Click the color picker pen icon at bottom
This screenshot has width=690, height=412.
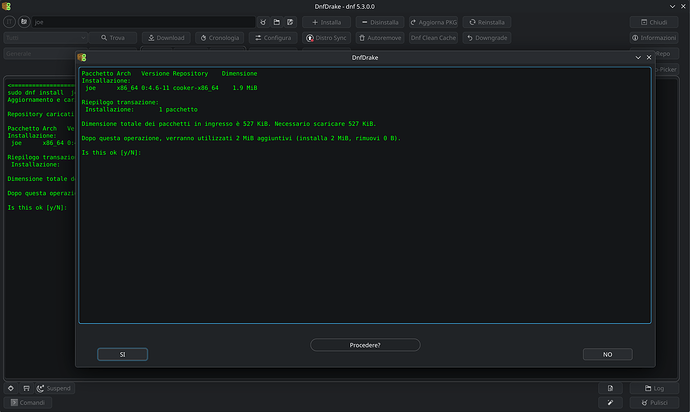[610, 402]
